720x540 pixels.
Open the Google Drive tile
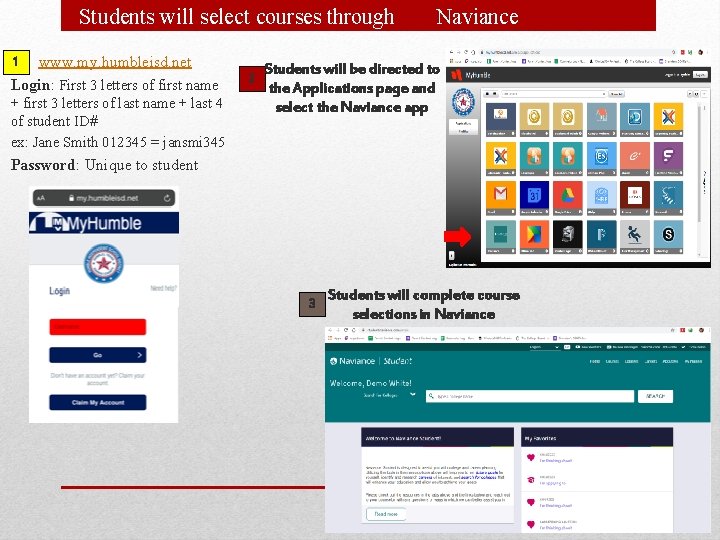click(x=568, y=197)
